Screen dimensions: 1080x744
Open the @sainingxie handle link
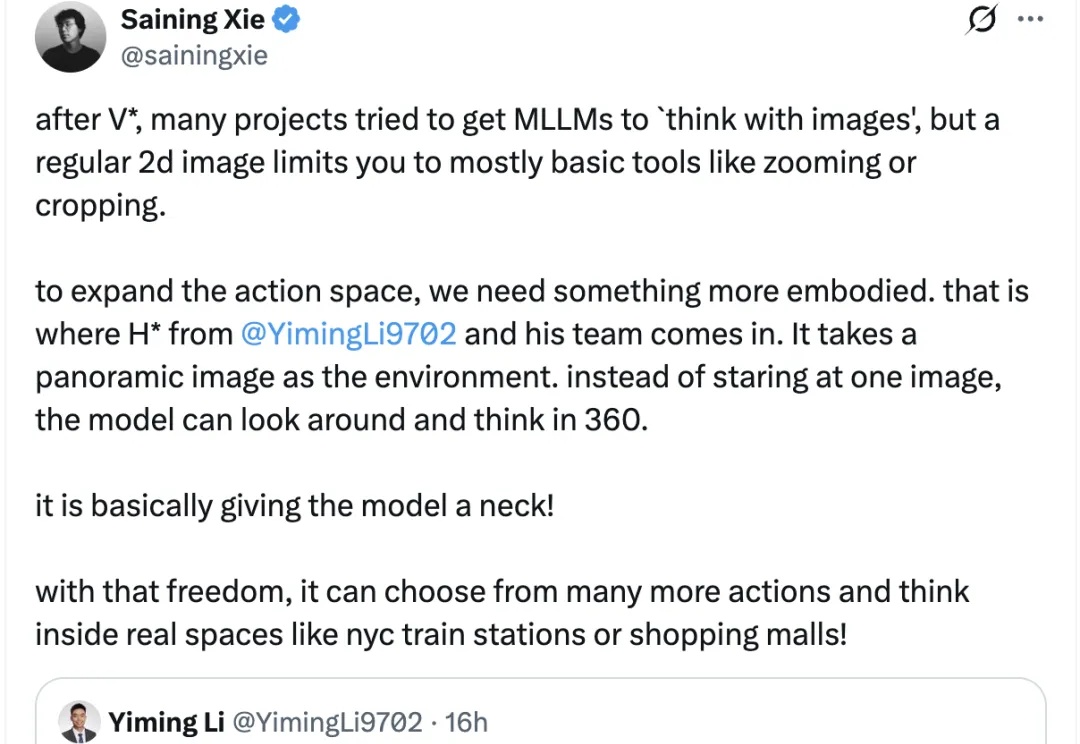pyautogui.click(x=194, y=55)
